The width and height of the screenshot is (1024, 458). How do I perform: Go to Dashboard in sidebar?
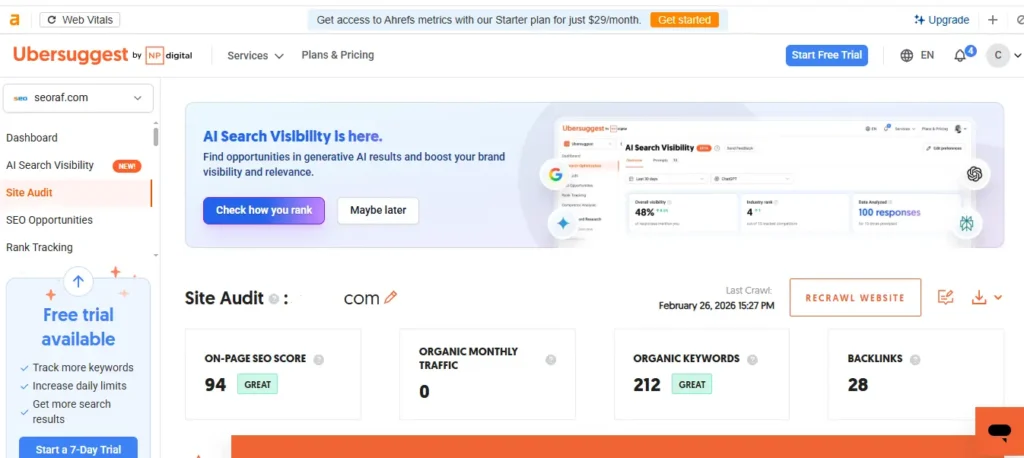31,138
